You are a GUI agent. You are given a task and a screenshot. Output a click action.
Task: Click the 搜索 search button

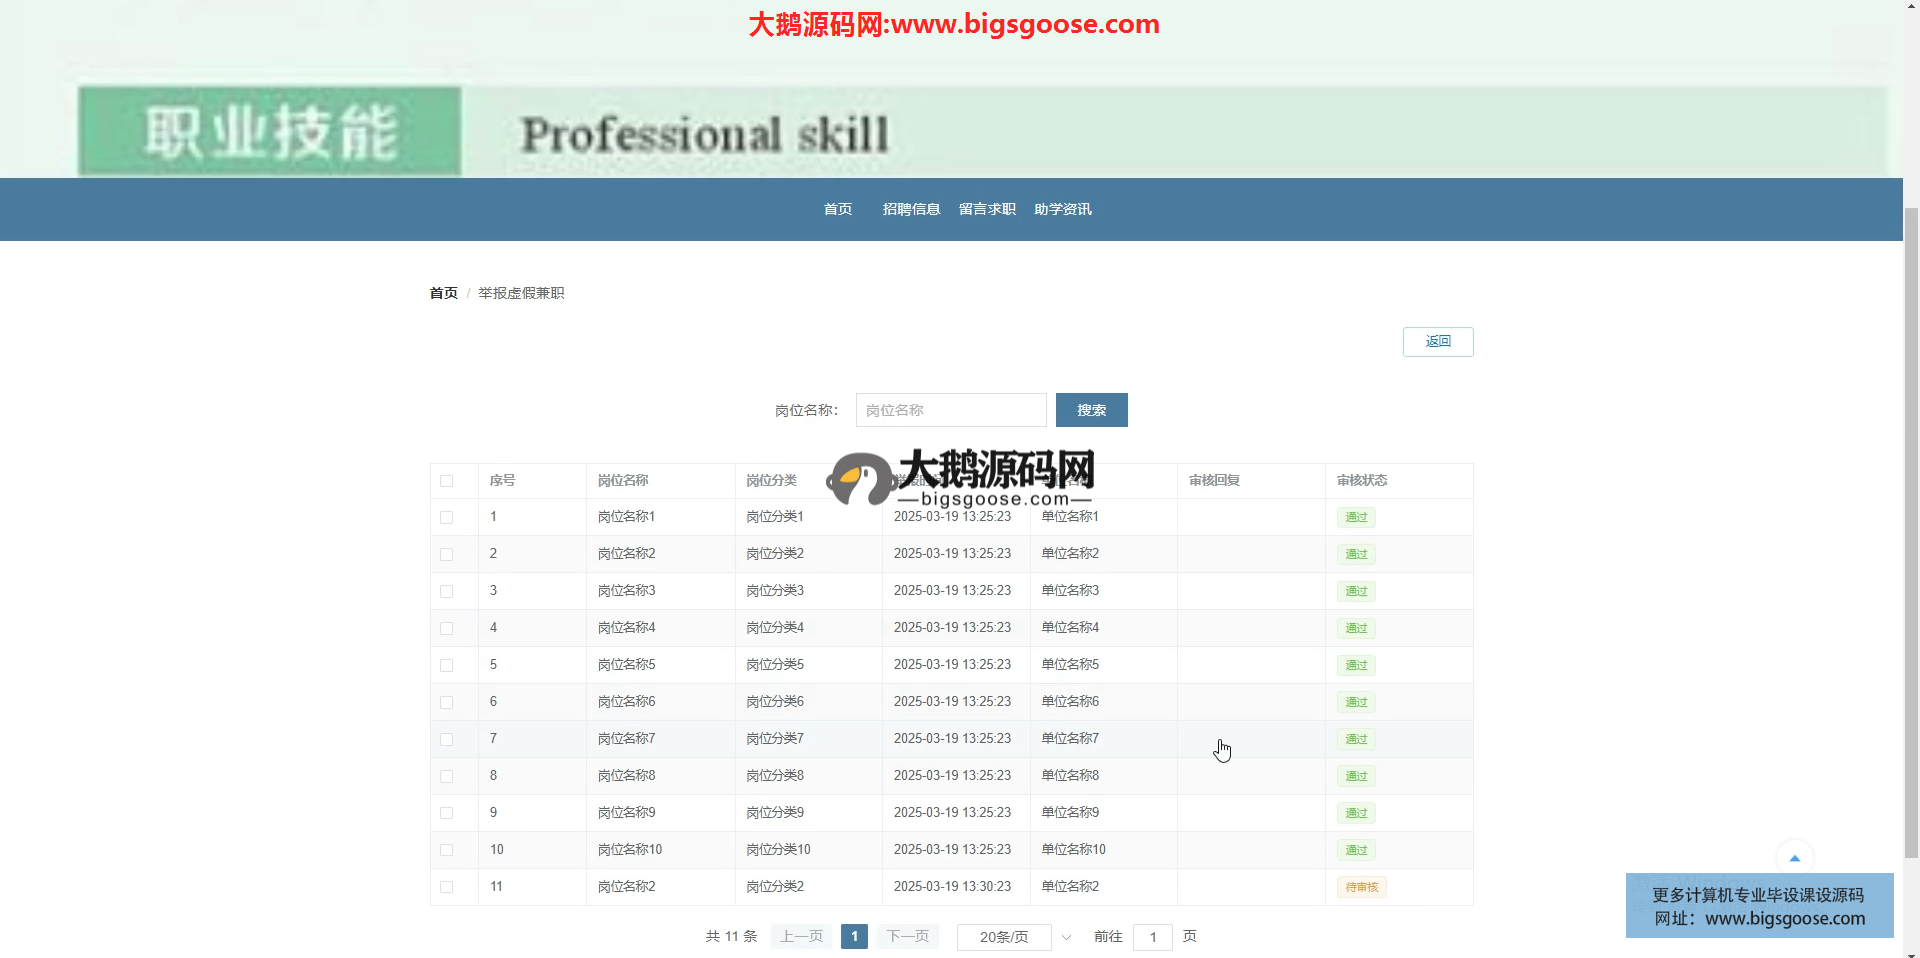tap(1091, 410)
